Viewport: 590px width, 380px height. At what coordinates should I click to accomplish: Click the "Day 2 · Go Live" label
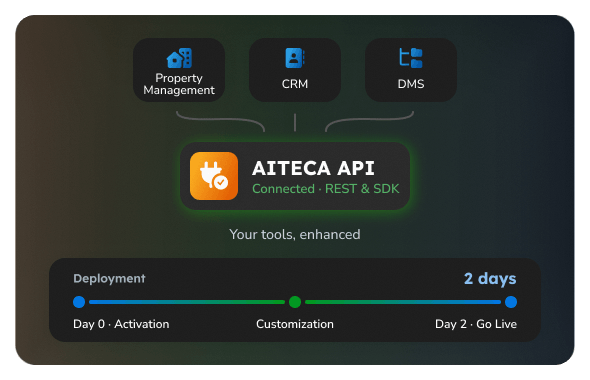pyautogui.click(x=476, y=324)
